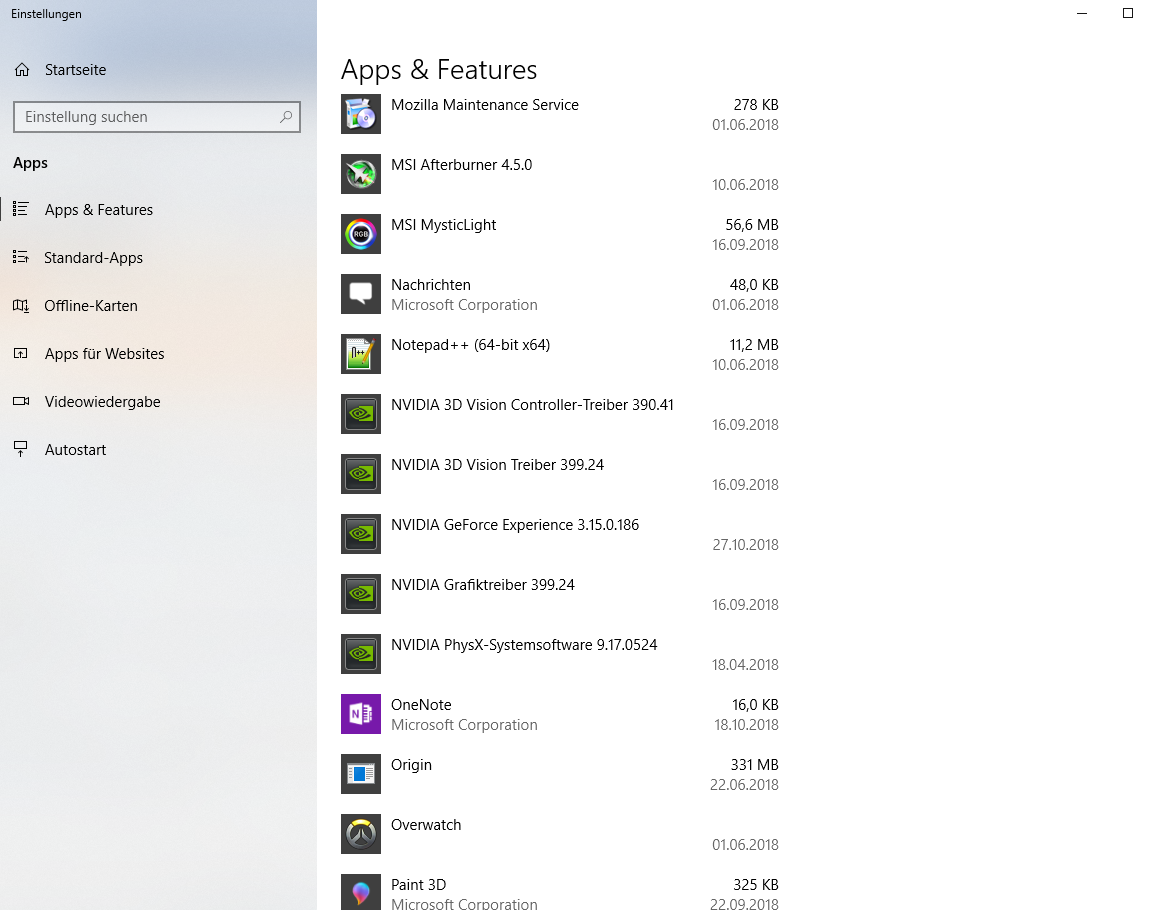Image resolution: width=1169 pixels, height=910 pixels.
Task: Click NVIDIA 3D Vision Controller-Treiber icon
Action: [361, 414]
